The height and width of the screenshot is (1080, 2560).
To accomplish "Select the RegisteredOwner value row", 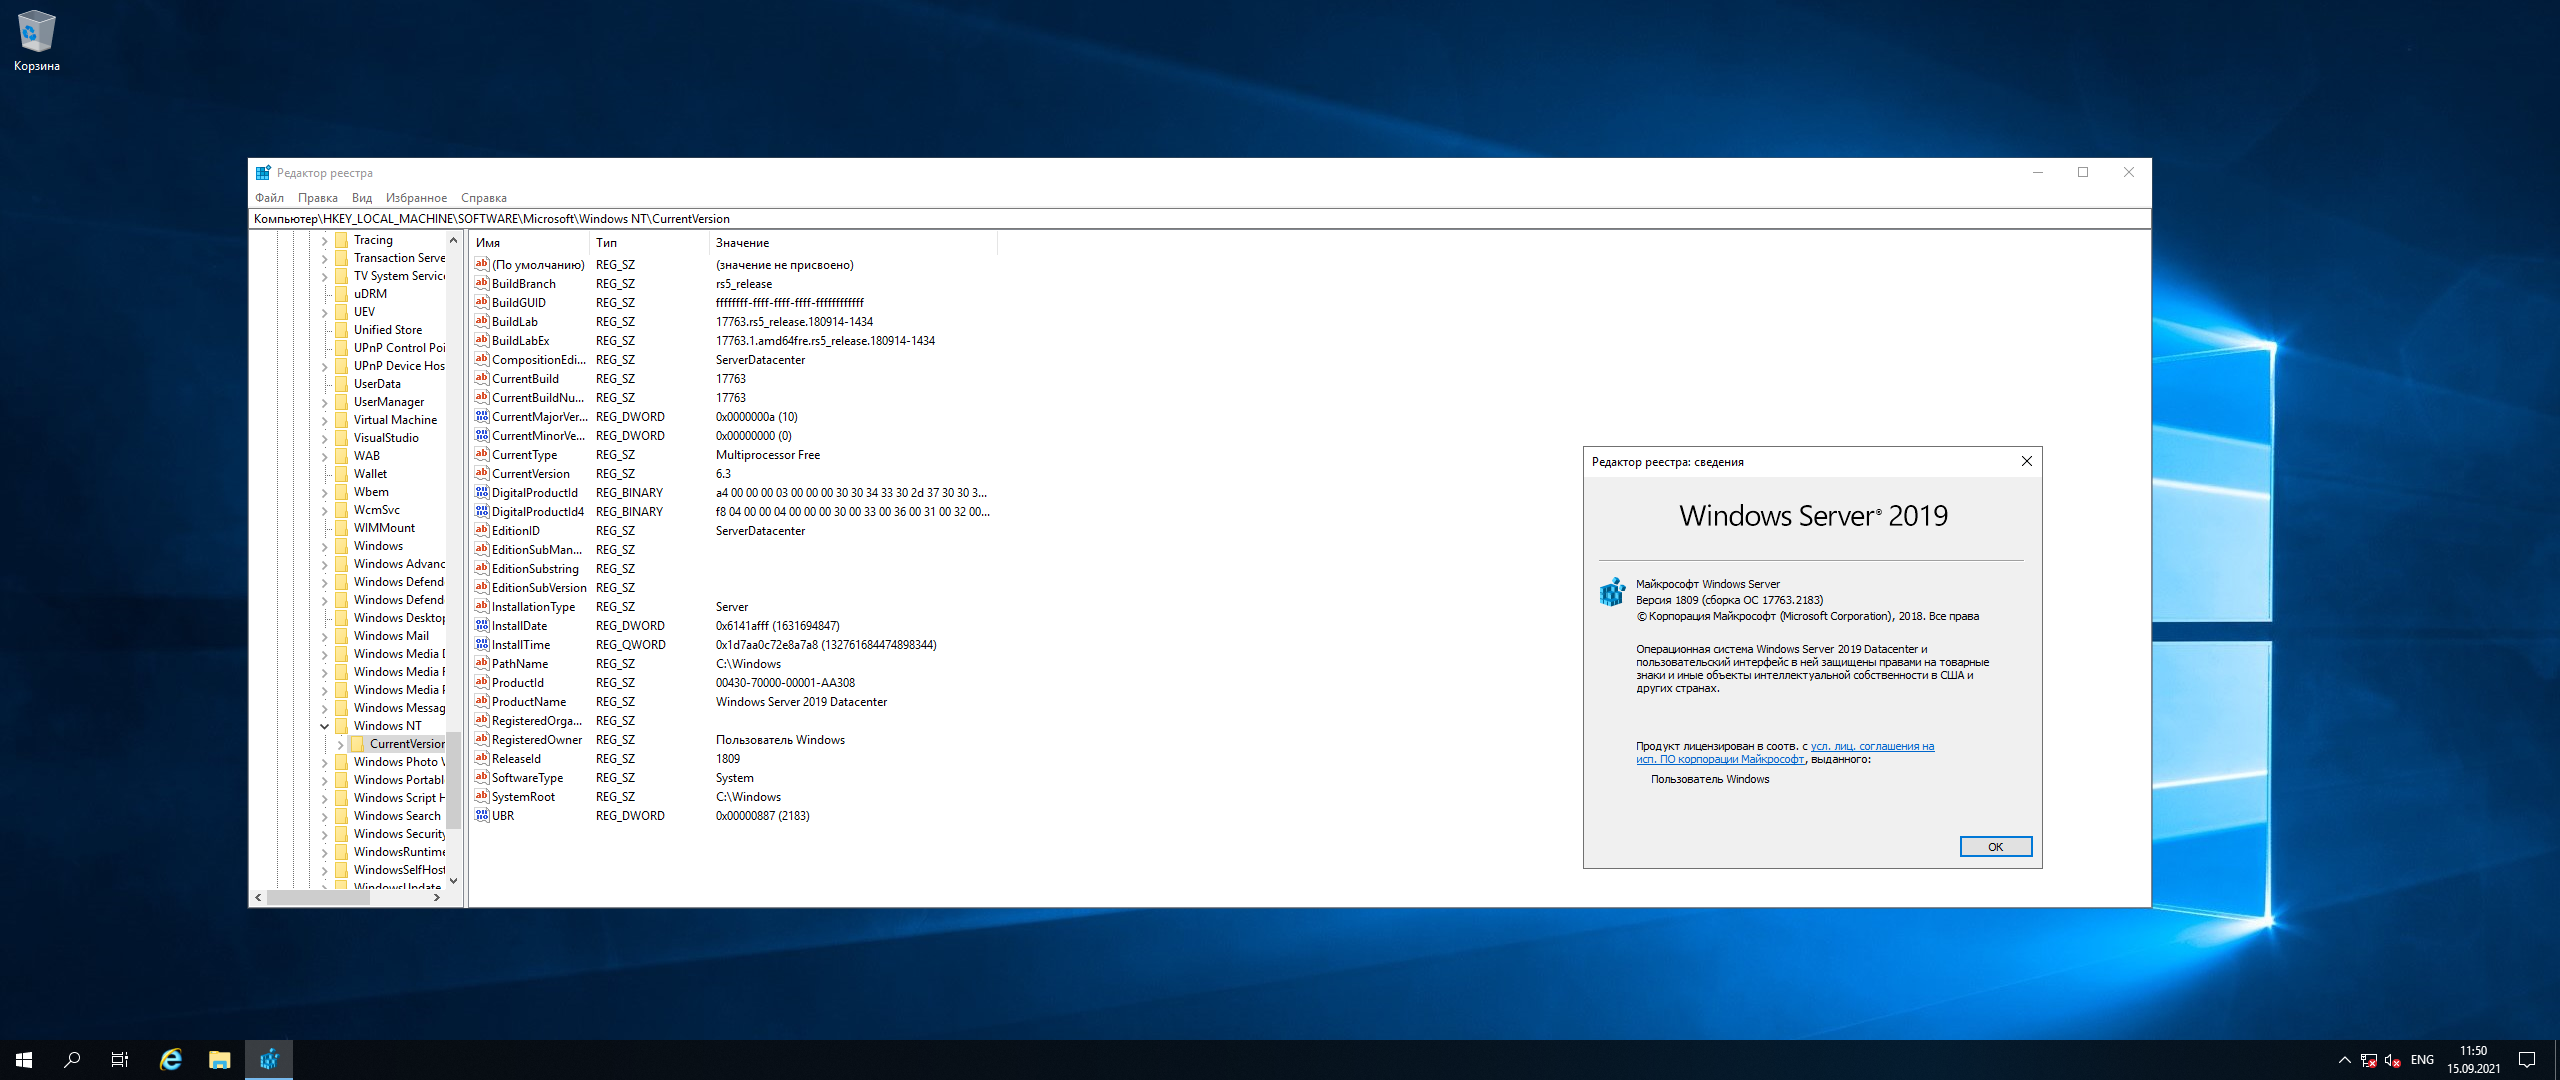I will click(x=734, y=739).
